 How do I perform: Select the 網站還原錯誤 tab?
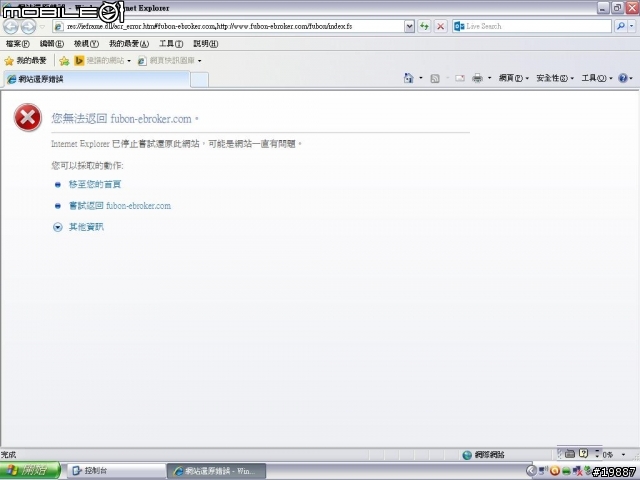(97, 79)
